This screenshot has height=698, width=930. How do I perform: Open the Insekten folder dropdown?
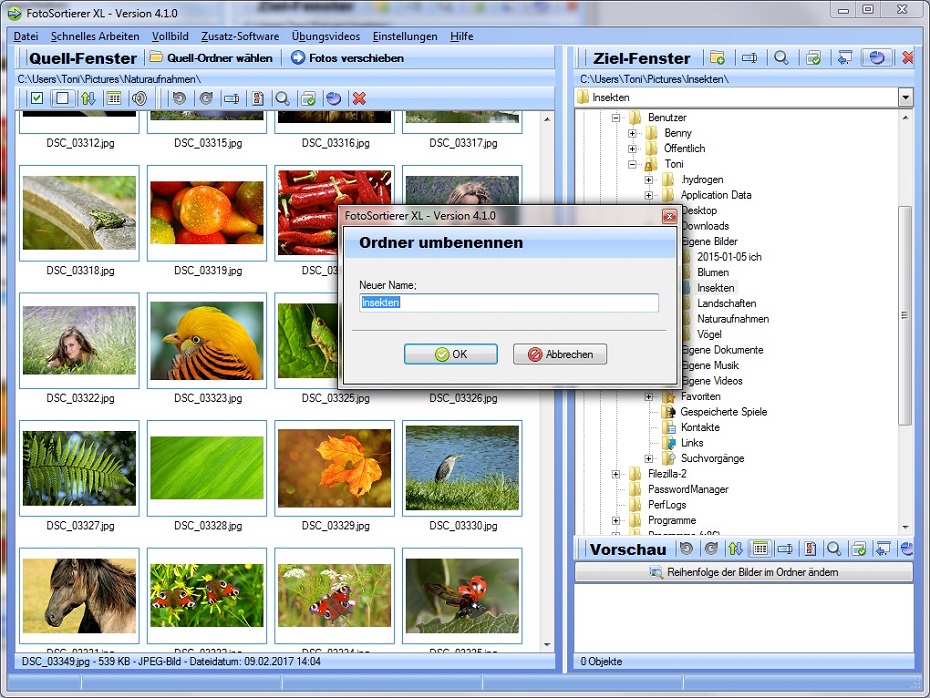pyautogui.click(x=905, y=97)
